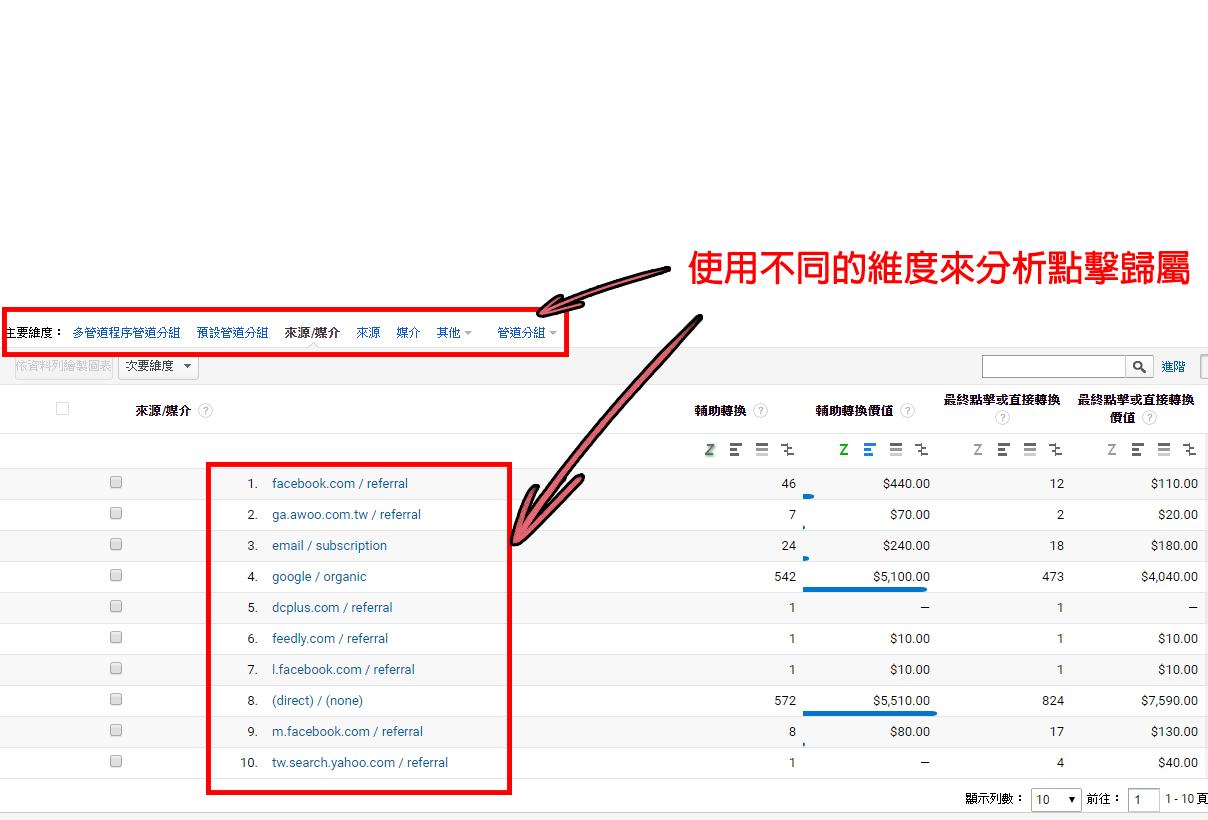Check the tw.search.yahoo.com / referral row checkbox
The height and width of the screenshot is (820, 1208).
click(x=116, y=761)
